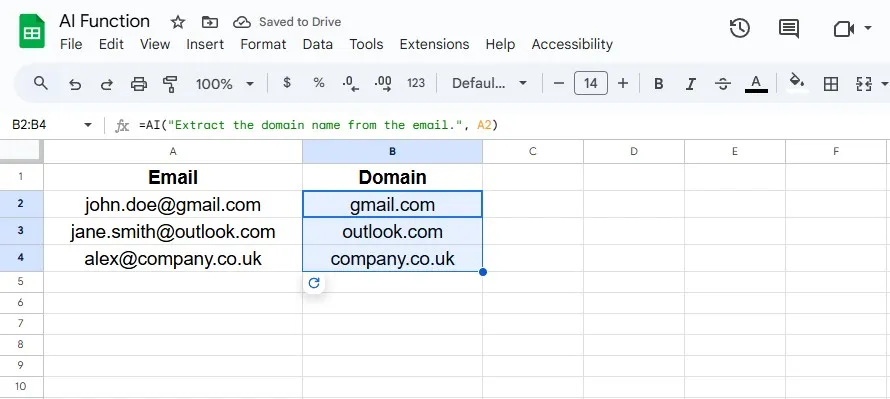Click the redo arrow icon
The image size is (890, 399).
(106, 84)
